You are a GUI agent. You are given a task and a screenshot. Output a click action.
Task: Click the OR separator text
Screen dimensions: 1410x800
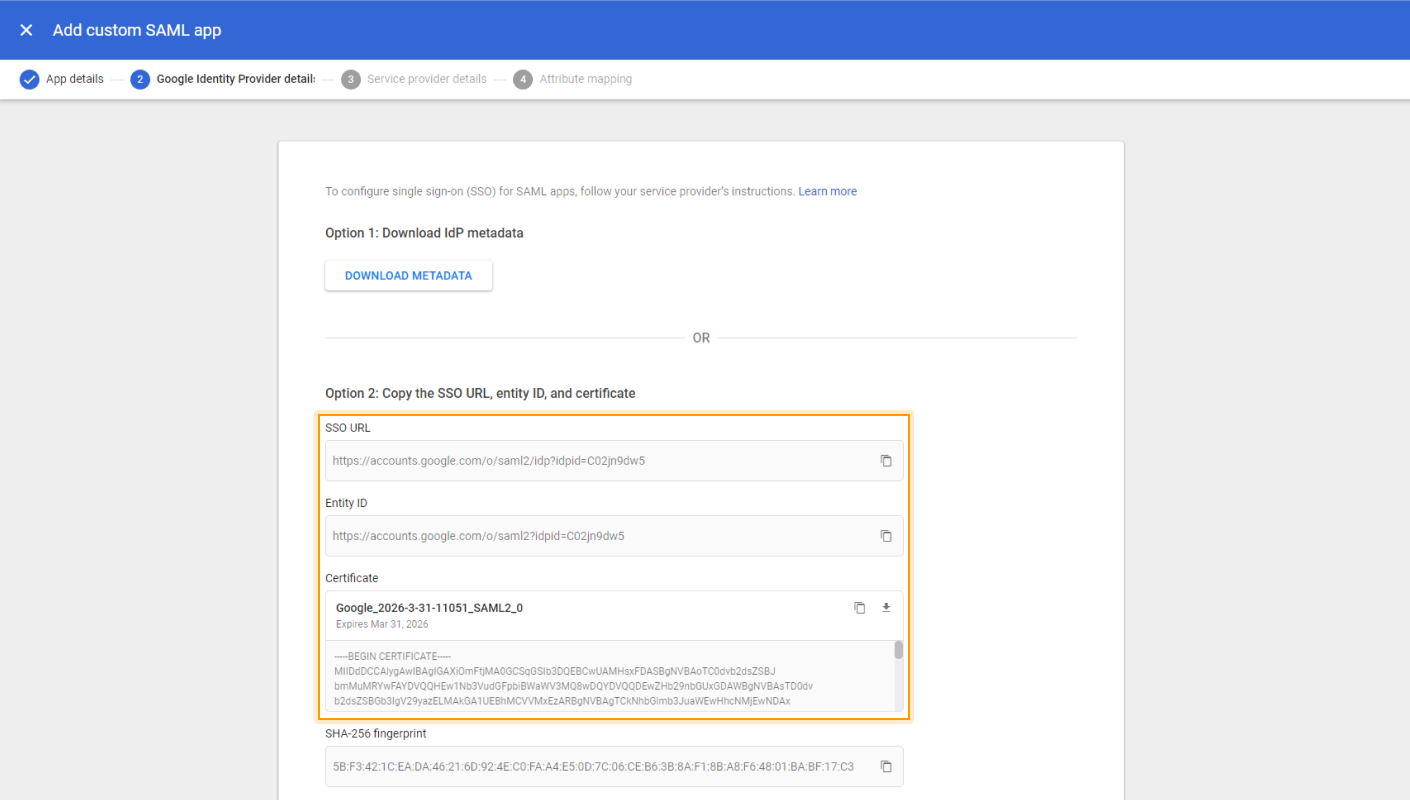click(701, 338)
